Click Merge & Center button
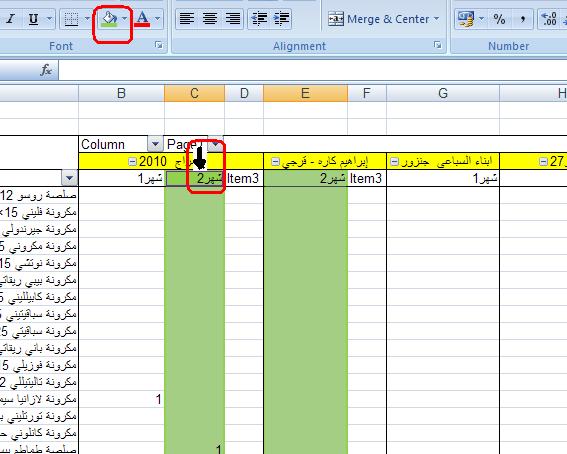Image resolution: width=567 pixels, height=454 pixels. pos(383,19)
